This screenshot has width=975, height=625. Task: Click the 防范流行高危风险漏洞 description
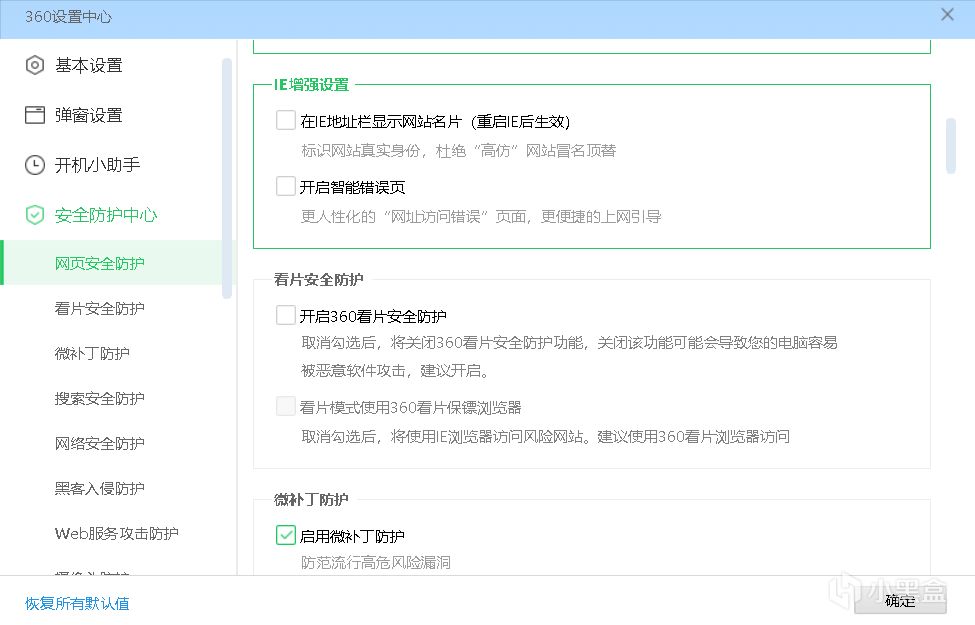tap(376, 563)
